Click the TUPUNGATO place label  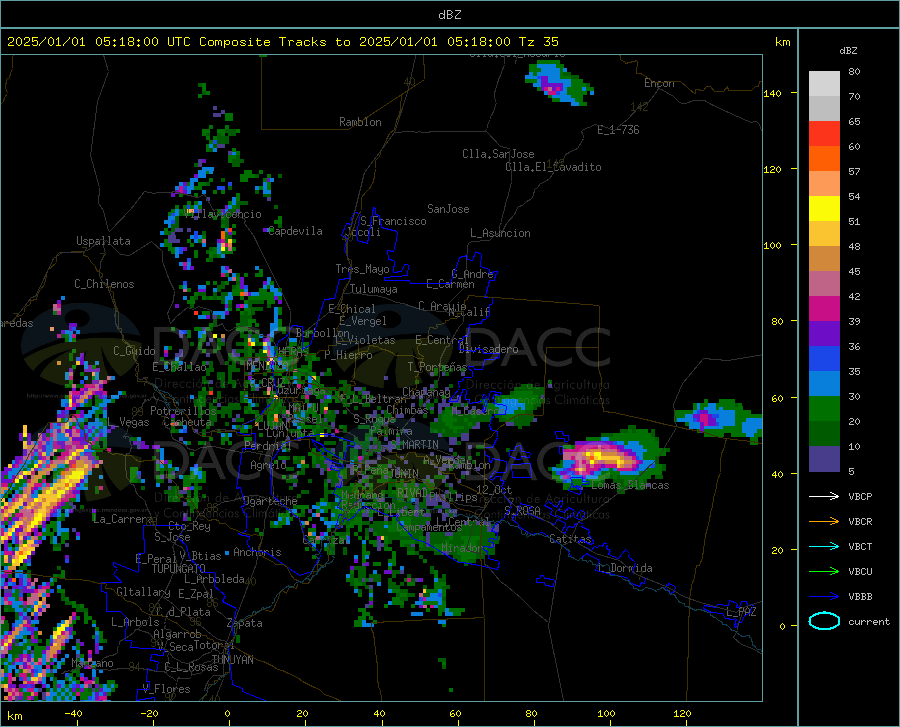(x=179, y=569)
